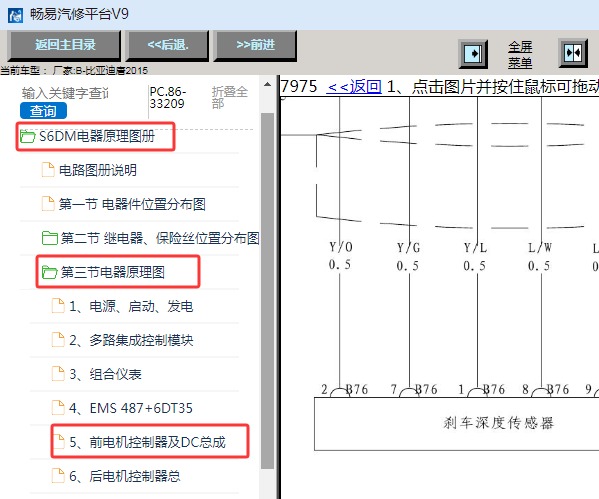Click the page icon beside EMS 487+6DT35

(58, 408)
